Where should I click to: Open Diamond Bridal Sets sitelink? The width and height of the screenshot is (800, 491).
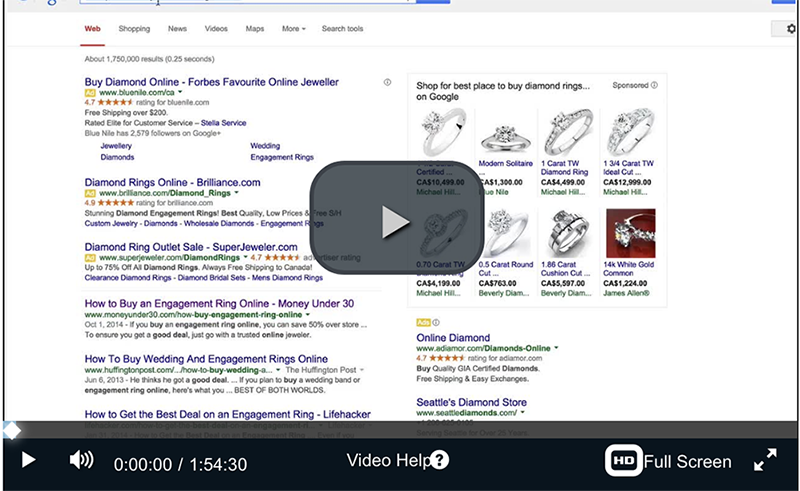pos(211,278)
